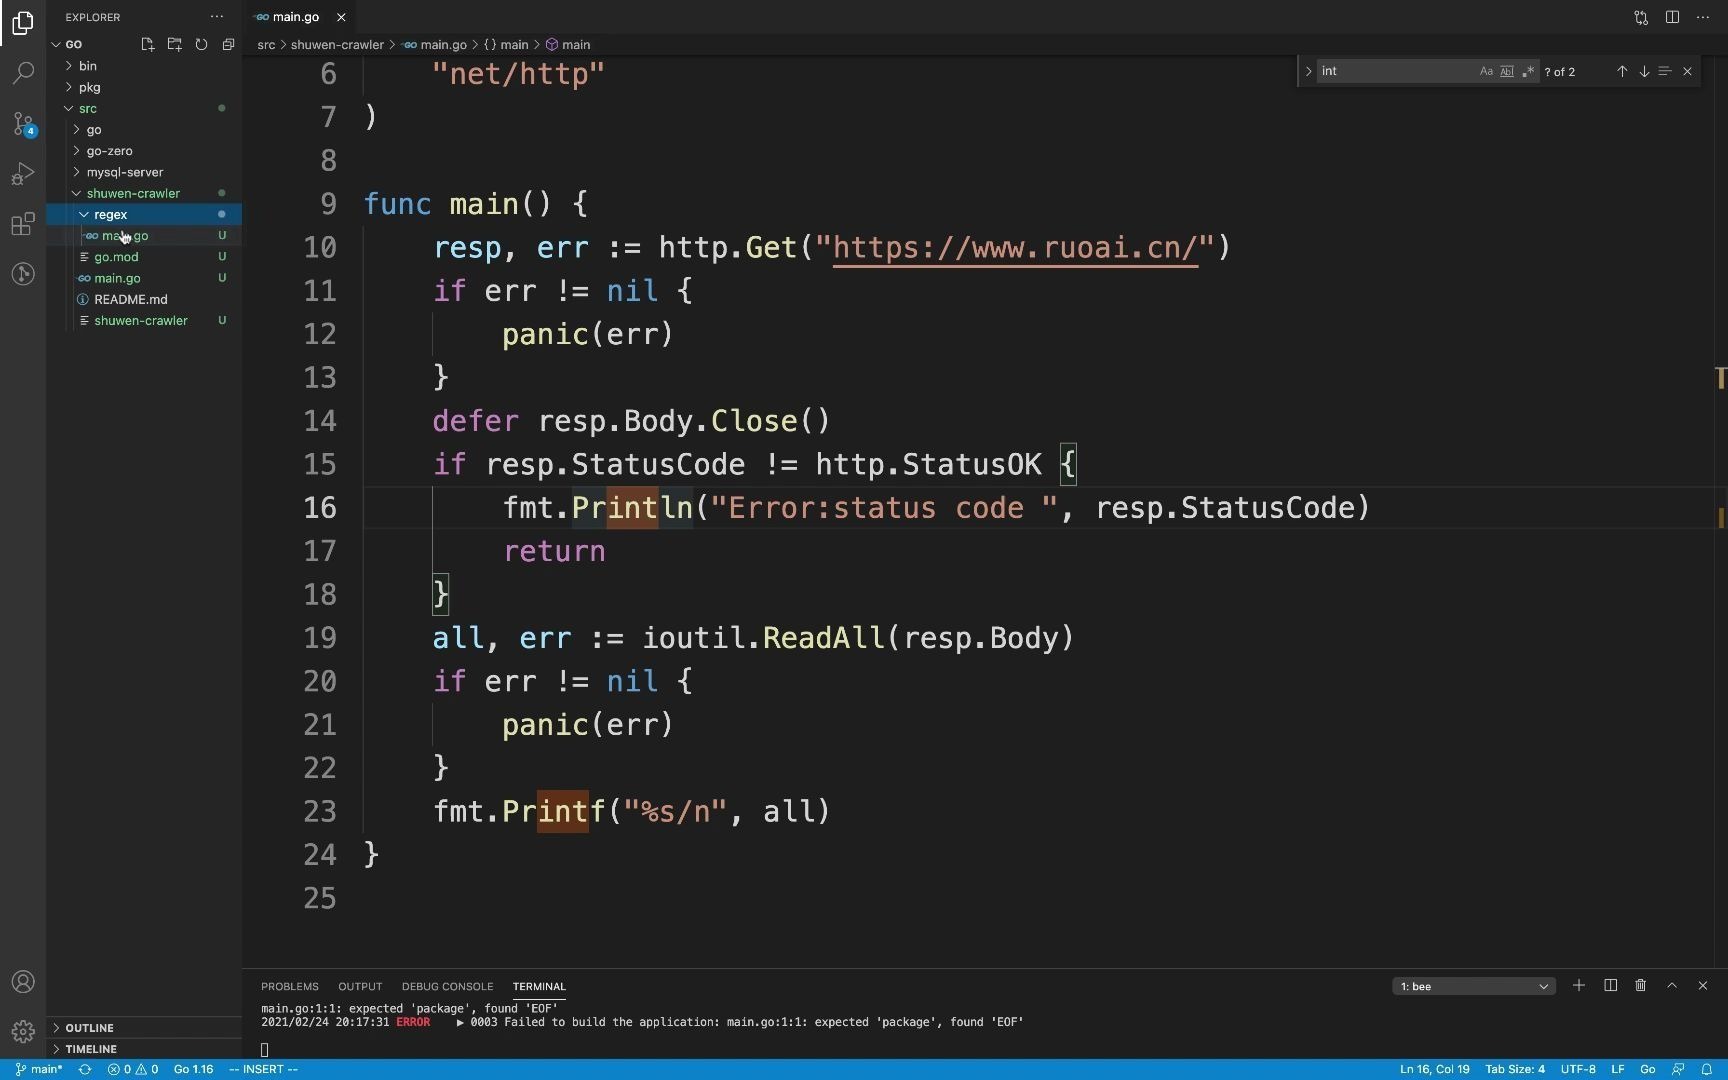Switch to the DEBUG CONSOLE tab
1728x1080 pixels.
click(x=448, y=986)
